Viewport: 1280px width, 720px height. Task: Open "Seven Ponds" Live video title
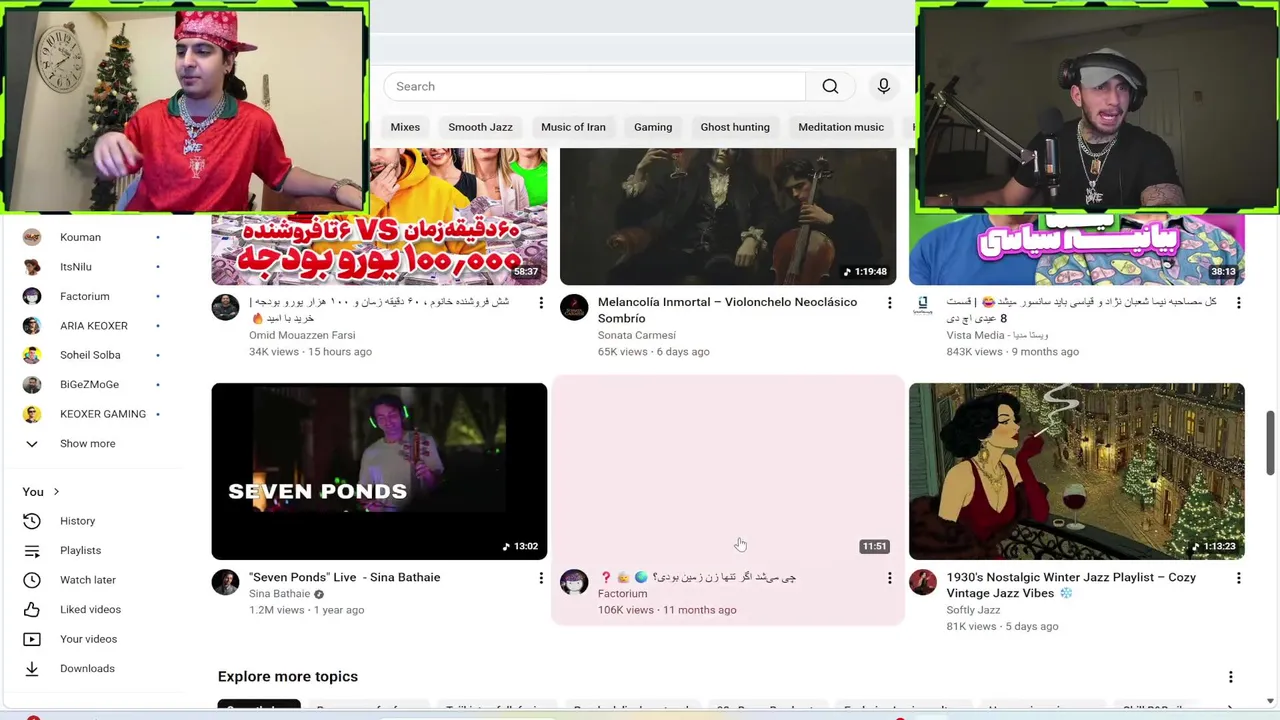[x=344, y=578]
